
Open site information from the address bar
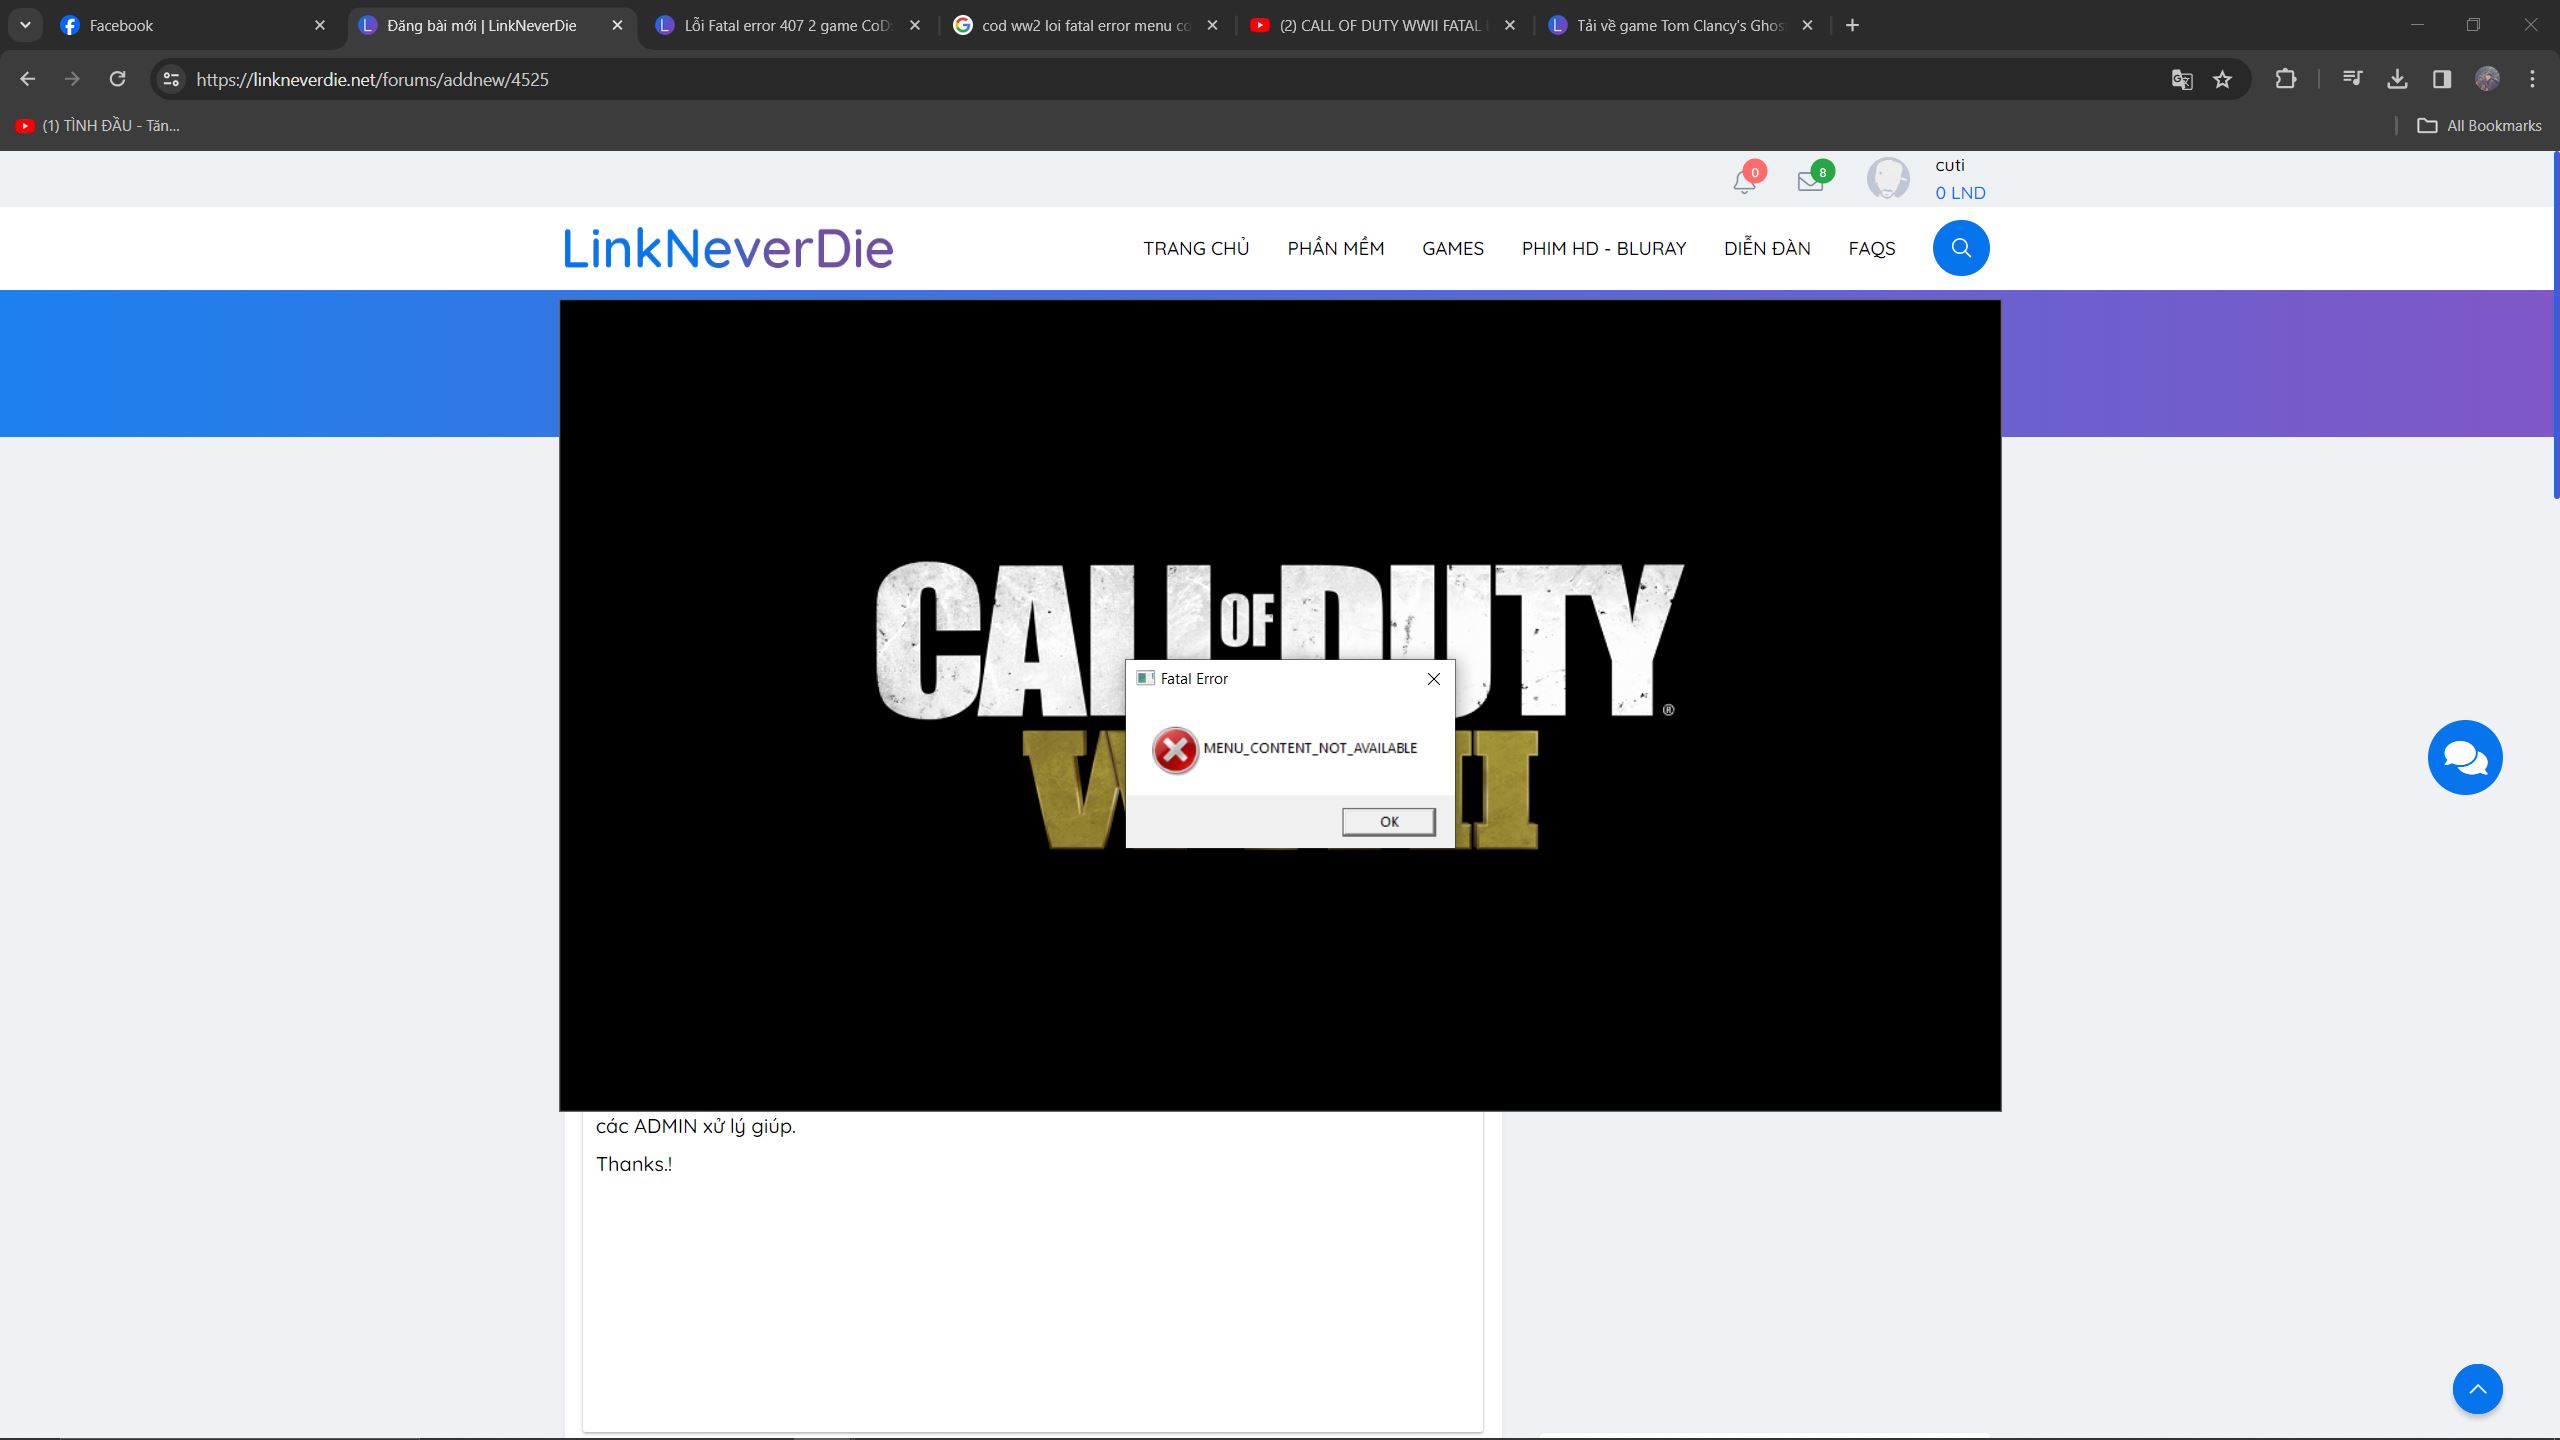coord(170,78)
